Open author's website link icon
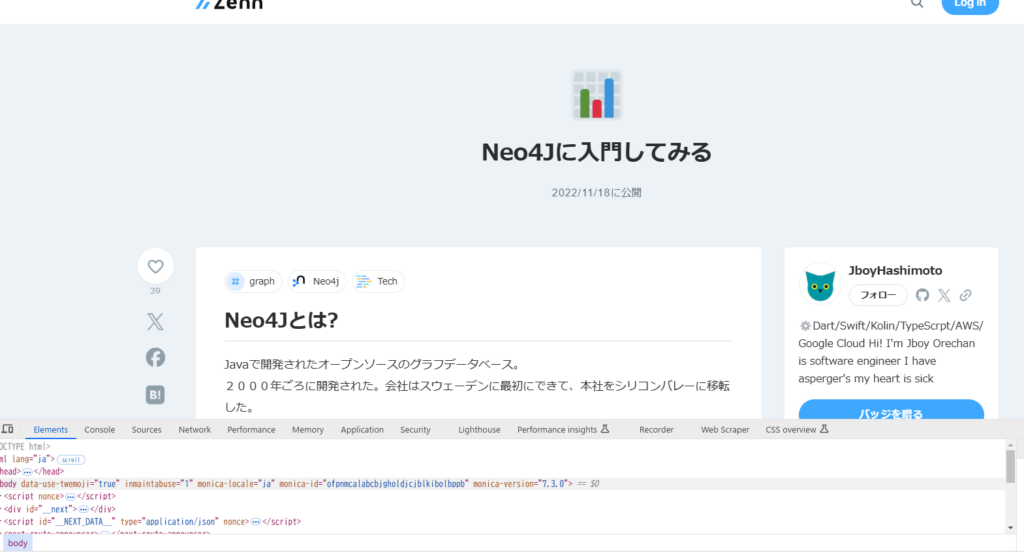Viewport: 1024px width, 552px height. point(965,295)
